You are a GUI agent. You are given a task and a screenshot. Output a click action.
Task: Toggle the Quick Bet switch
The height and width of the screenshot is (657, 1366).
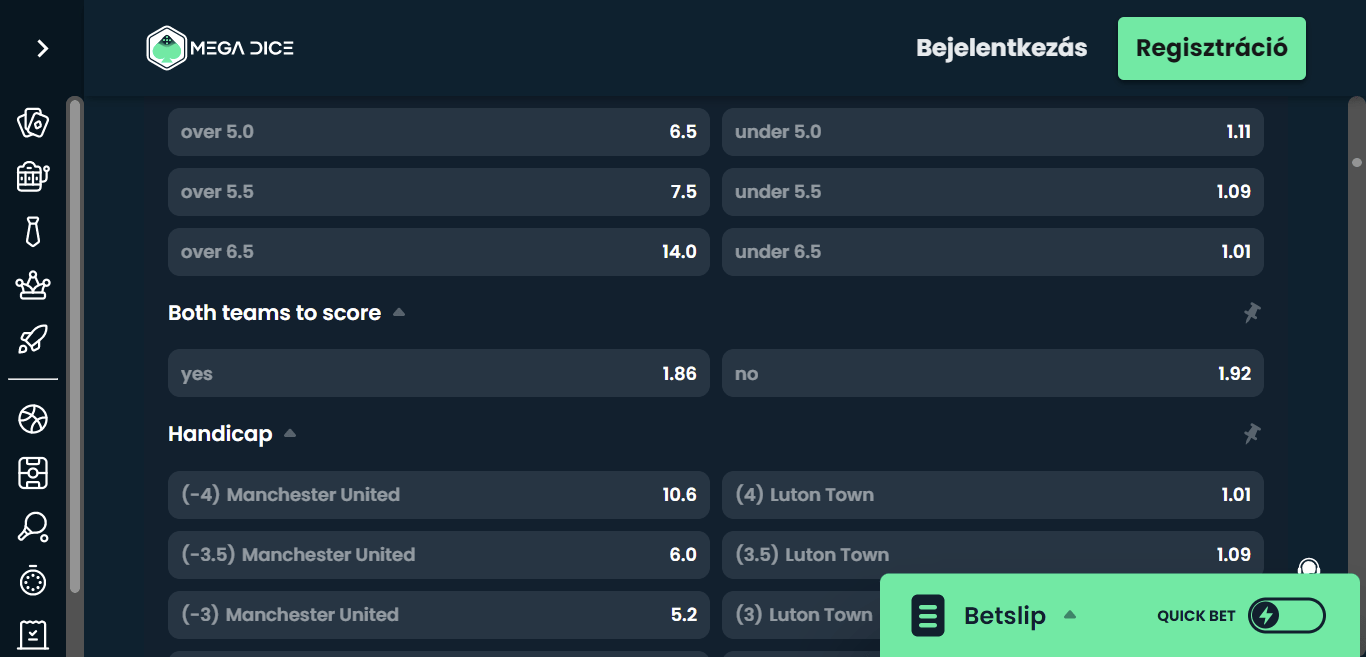coord(1286,616)
